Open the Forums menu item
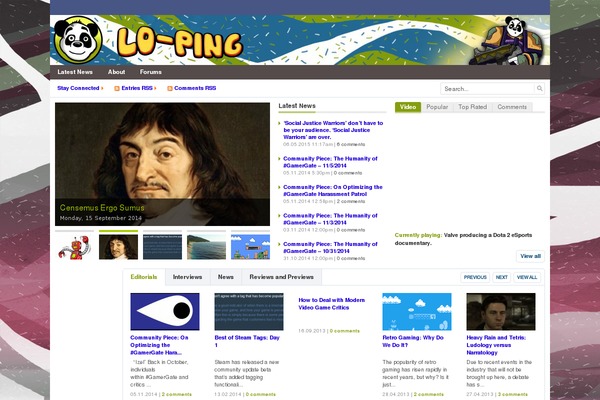The image size is (600, 400). click(x=150, y=72)
